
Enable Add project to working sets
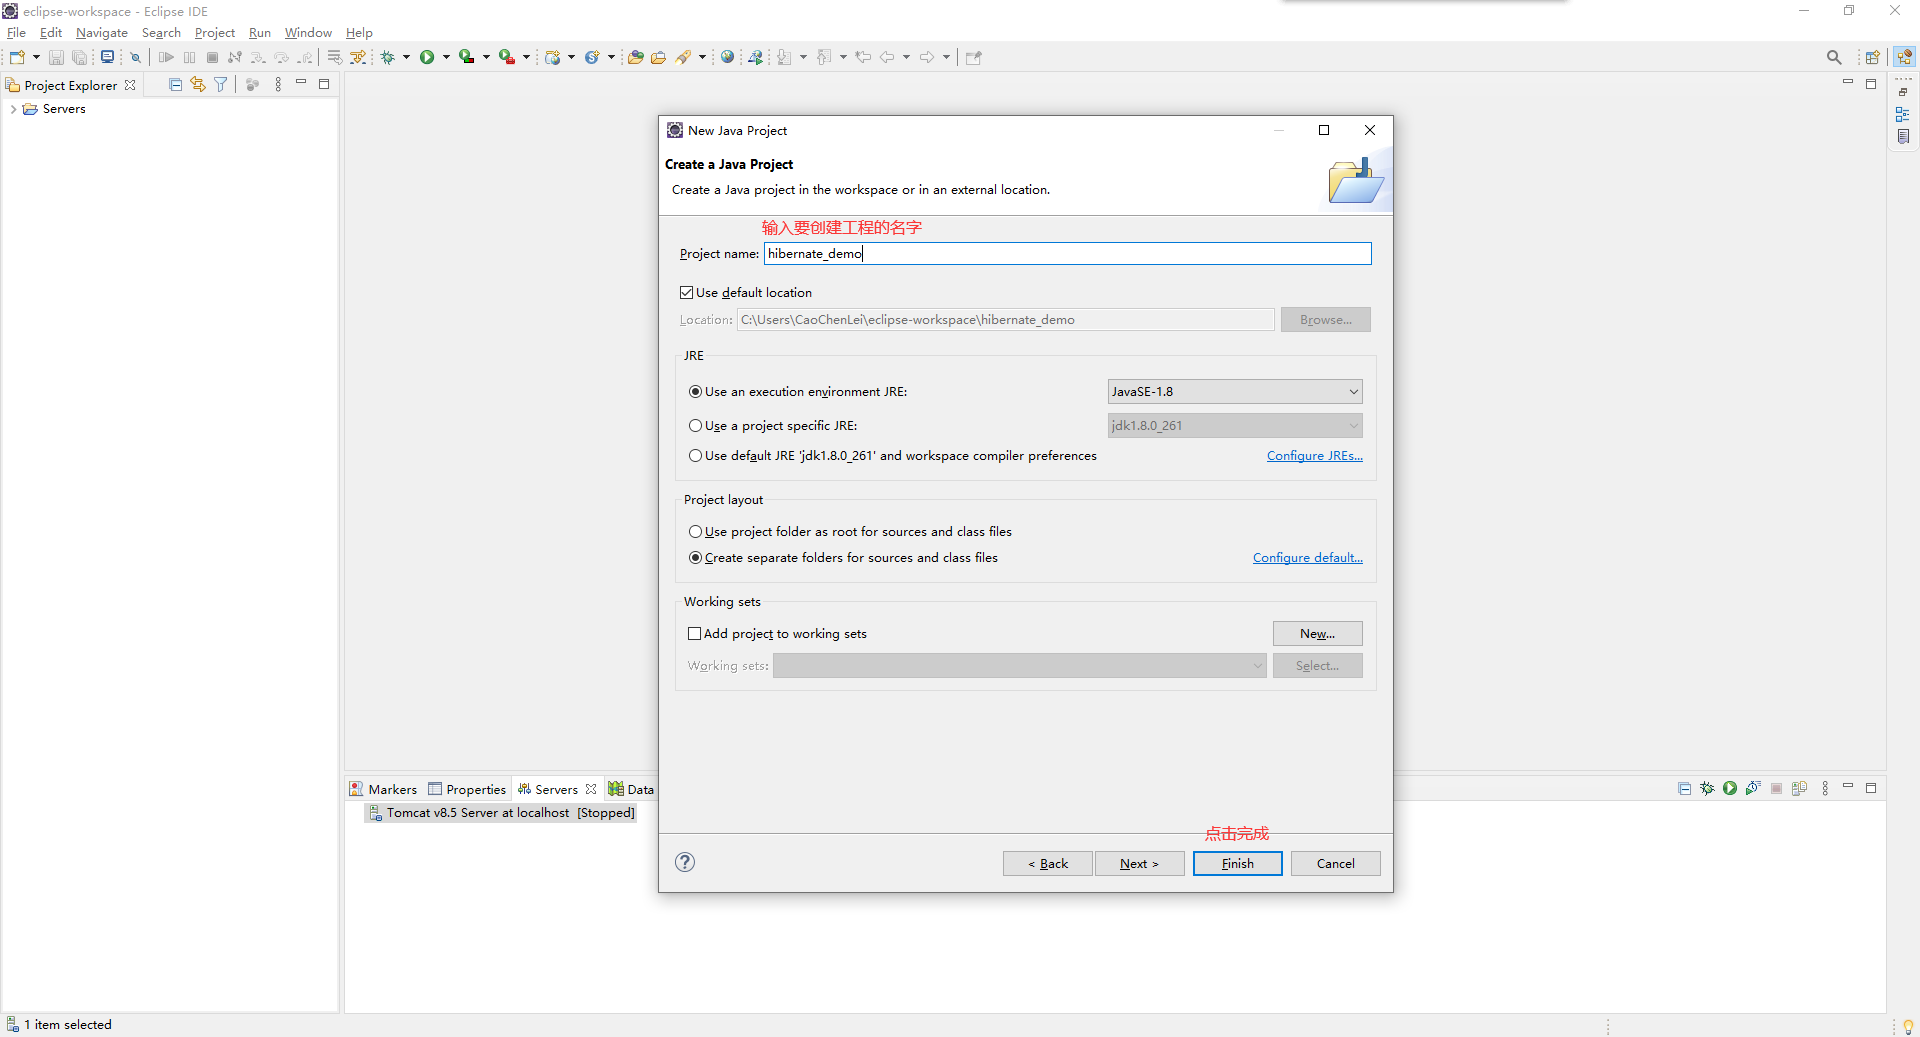(x=694, y=633)
